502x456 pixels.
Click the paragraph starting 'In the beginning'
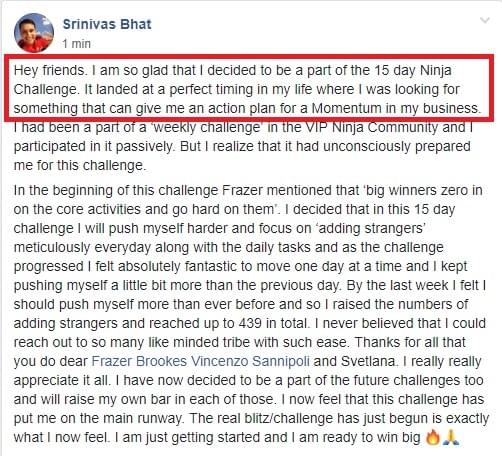coord(250,314)
